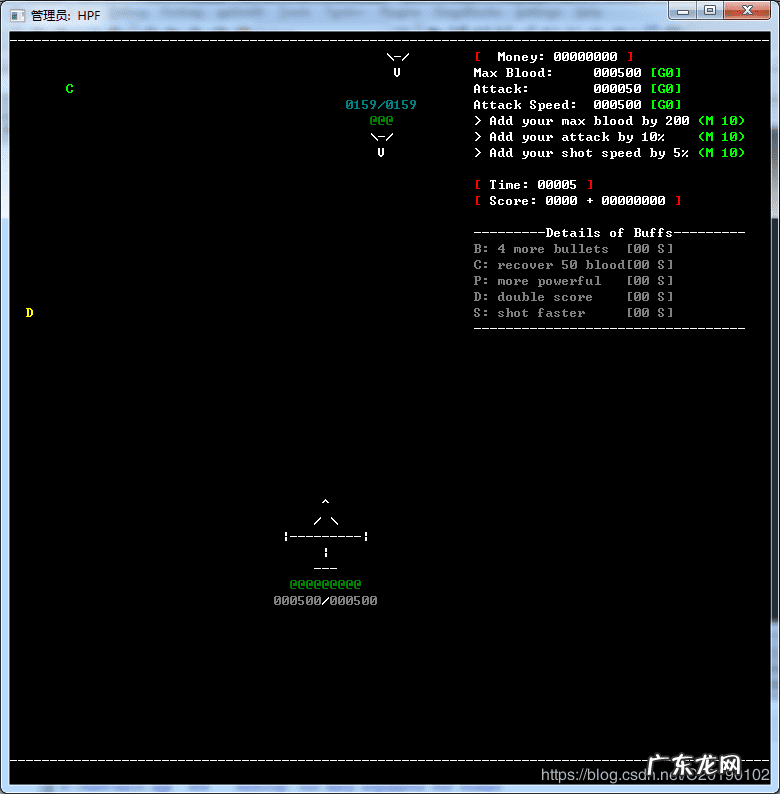Click the 'C: recover 50 blood' buff row
This screenshot has height=794, width=780.
tap(573, 265)
